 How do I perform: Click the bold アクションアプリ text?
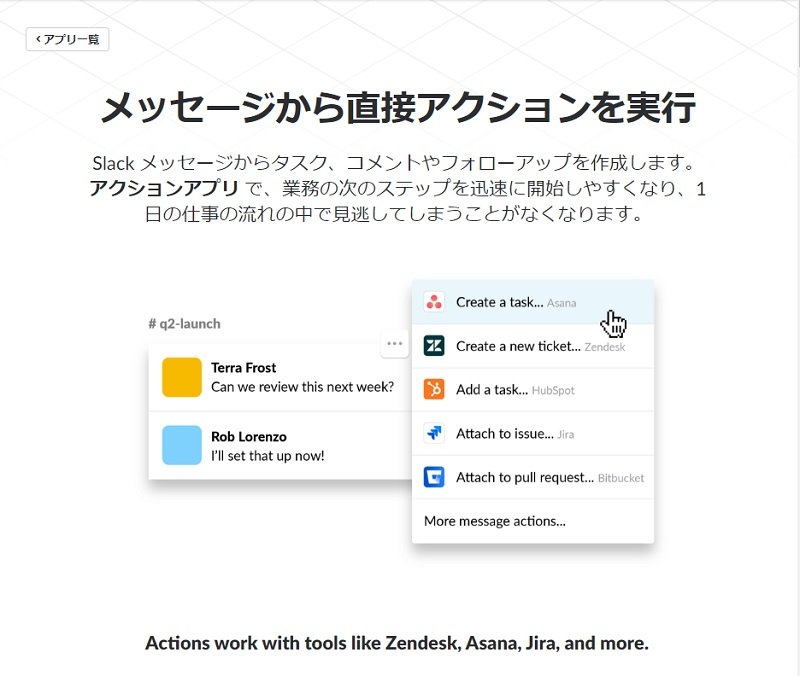(x=164, y=188)
